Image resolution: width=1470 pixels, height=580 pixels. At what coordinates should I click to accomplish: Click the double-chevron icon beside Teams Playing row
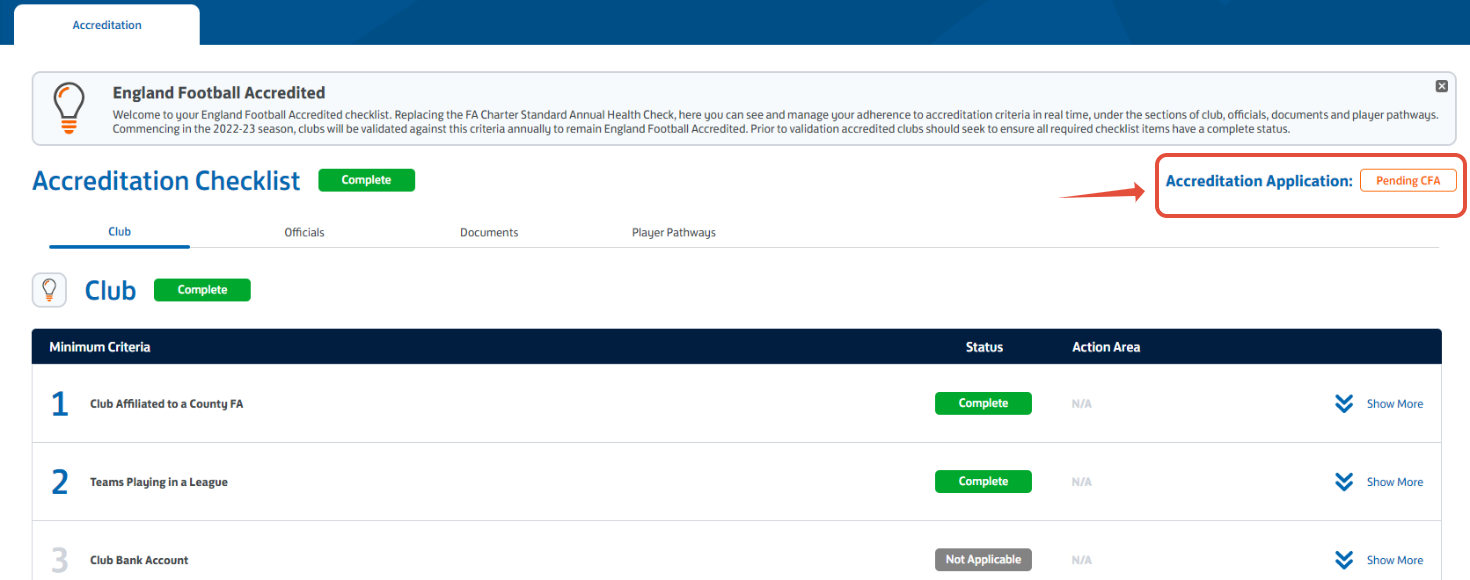pos(1343,481)
